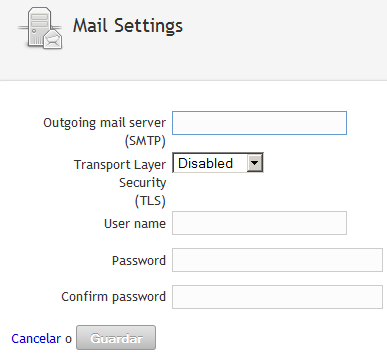Focus the User name text field
Image resolution: width=387 pixels, height=360 pixels.
point(259,223)
